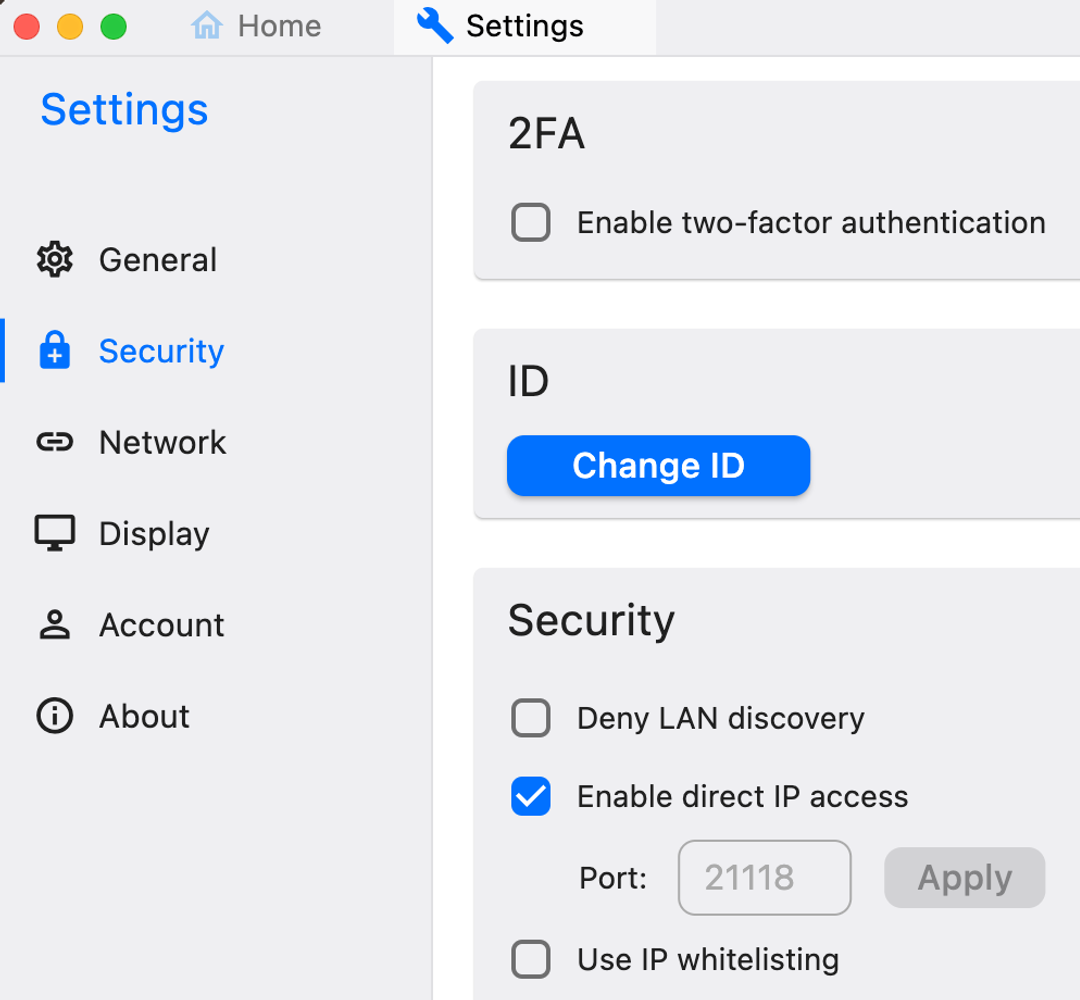Disable direct IP access
Viewport: 1080px width, 1000px height.
tap(530, 796)
